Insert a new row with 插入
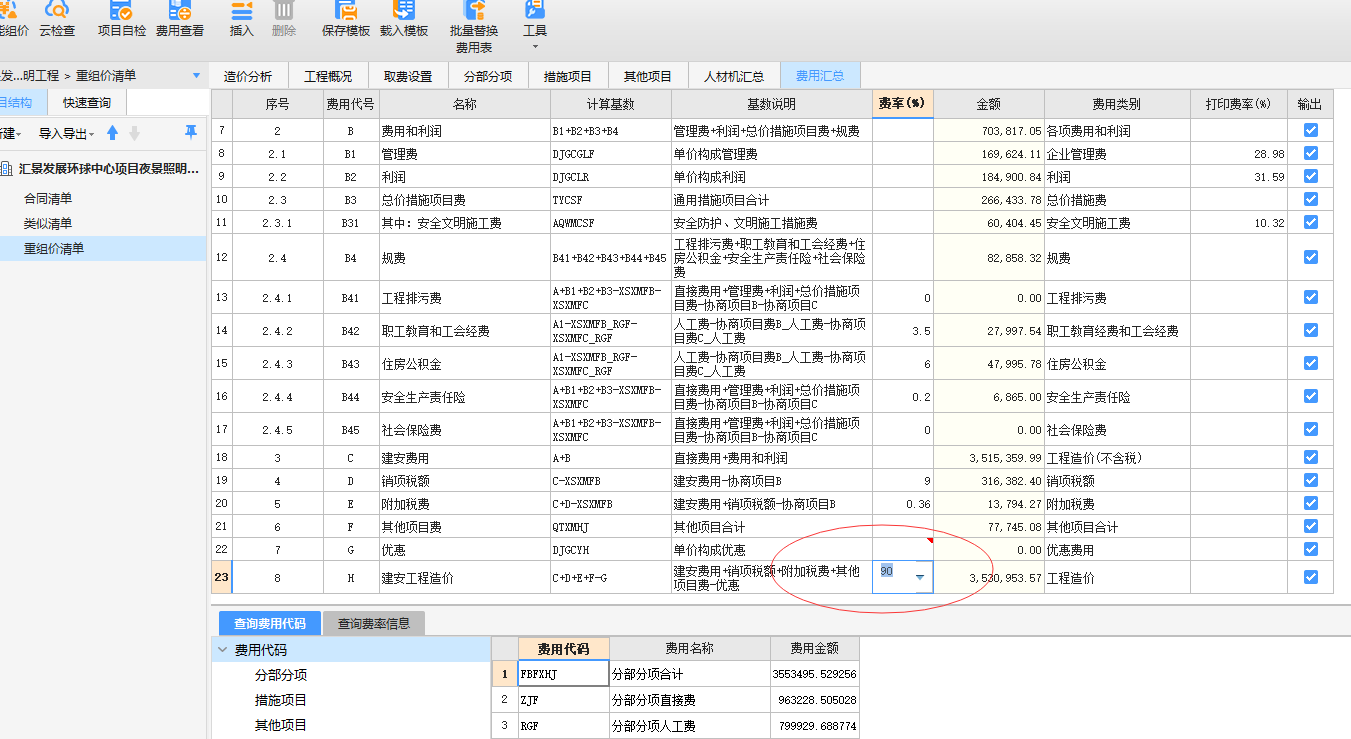This screenshot has height=739, width=1351. click(x=242, y=20)
